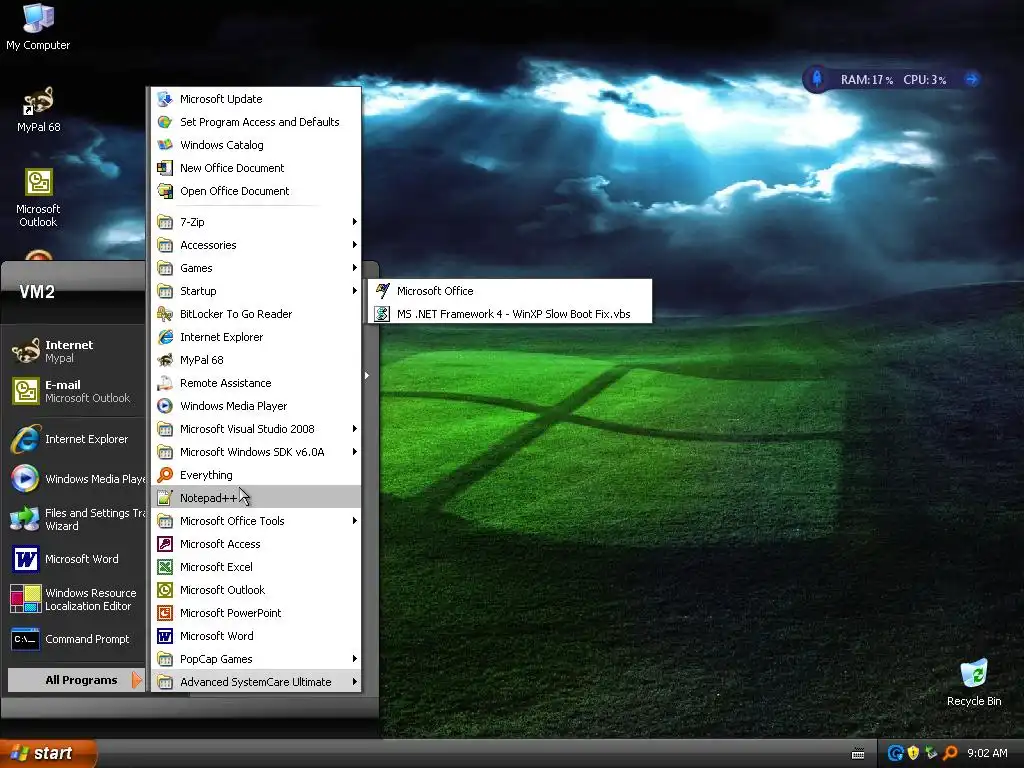Click Microsoft Outlook icon in All Programs

point(165,590)
